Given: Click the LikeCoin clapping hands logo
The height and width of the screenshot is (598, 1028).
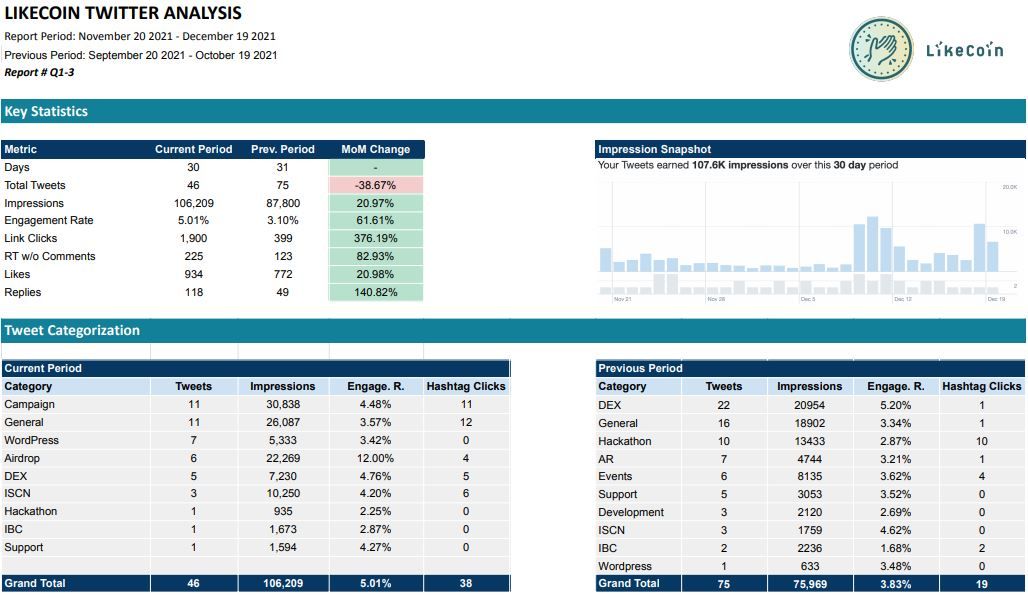Looking at the screenshot, I should (880, 49).
